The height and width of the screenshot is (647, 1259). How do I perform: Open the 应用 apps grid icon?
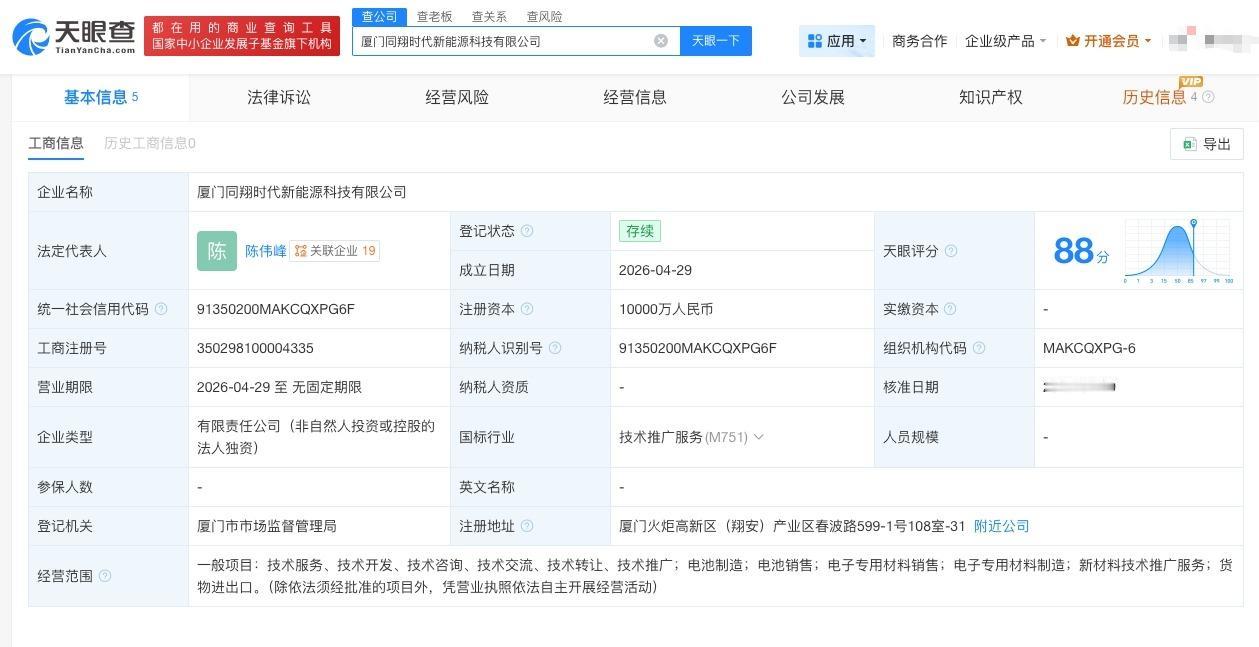click(816, 39)
